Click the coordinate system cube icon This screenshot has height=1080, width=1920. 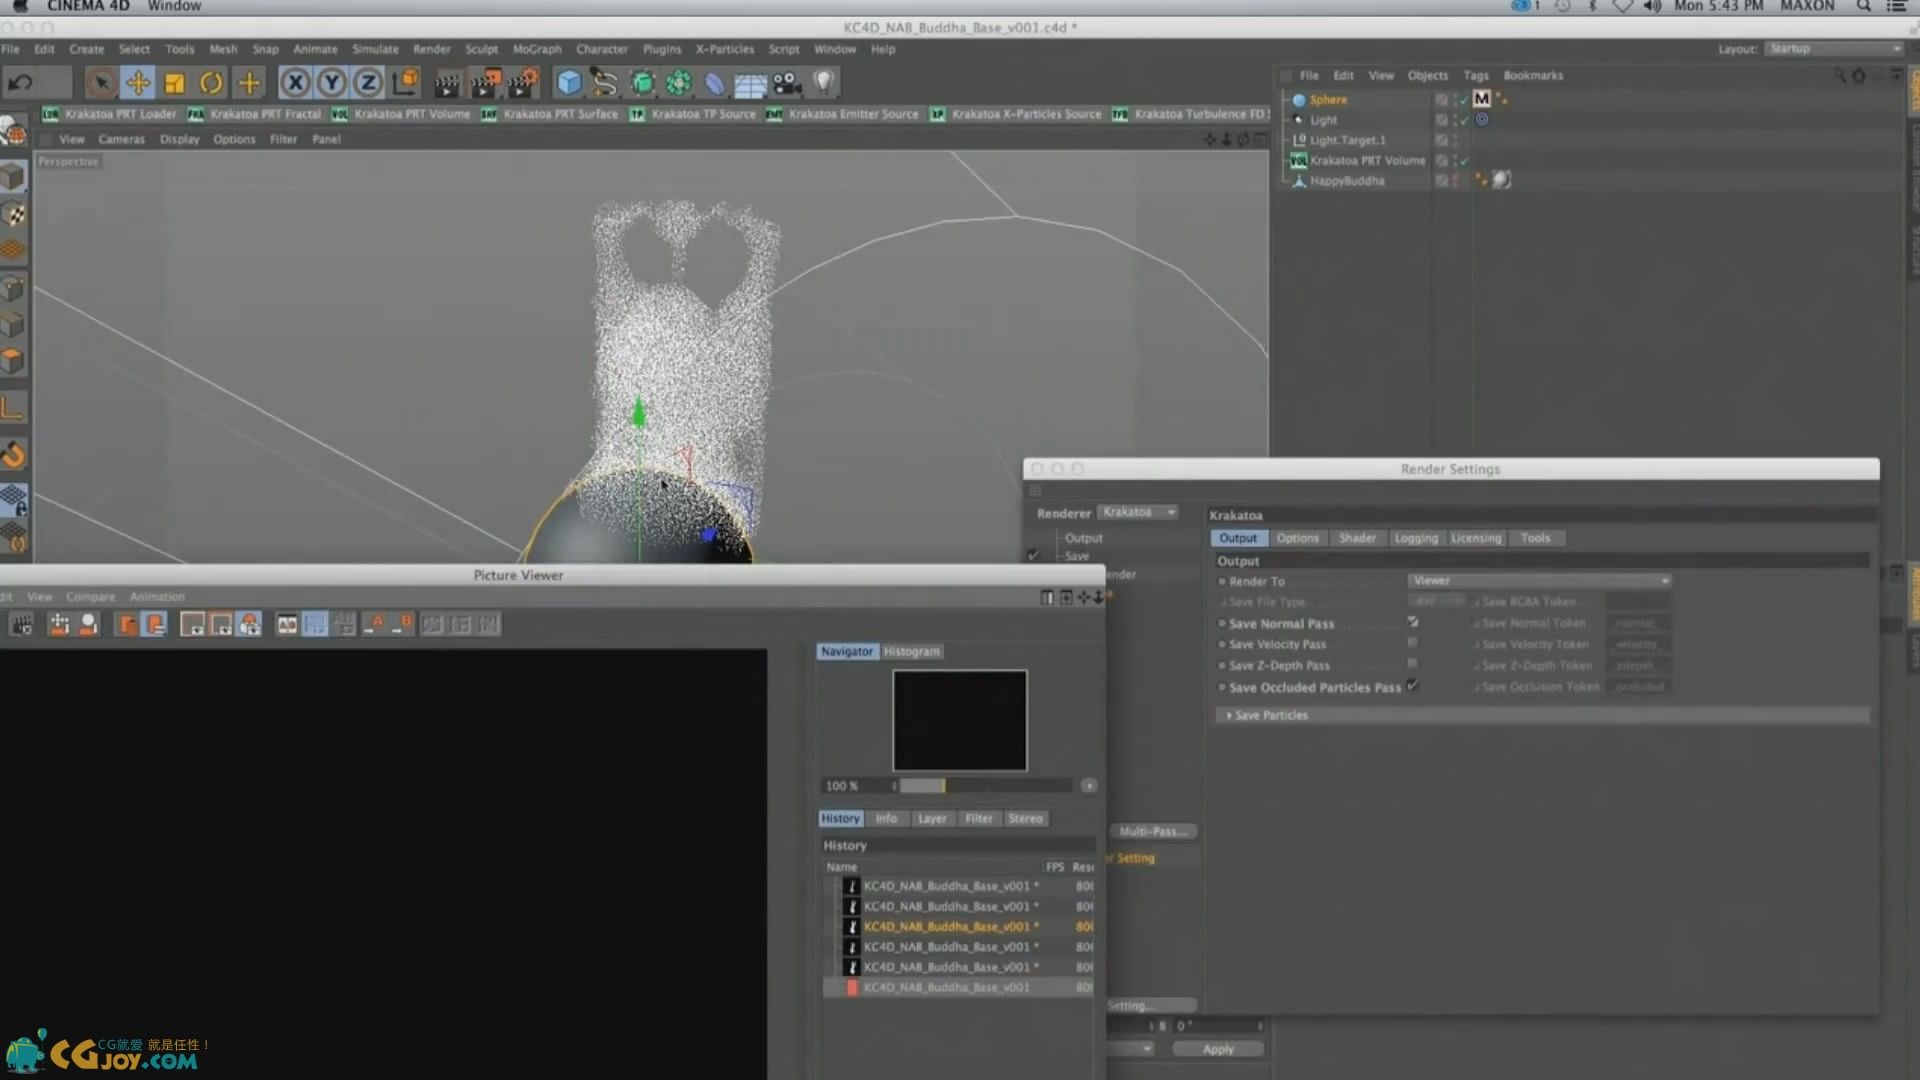tap(406, 83)
